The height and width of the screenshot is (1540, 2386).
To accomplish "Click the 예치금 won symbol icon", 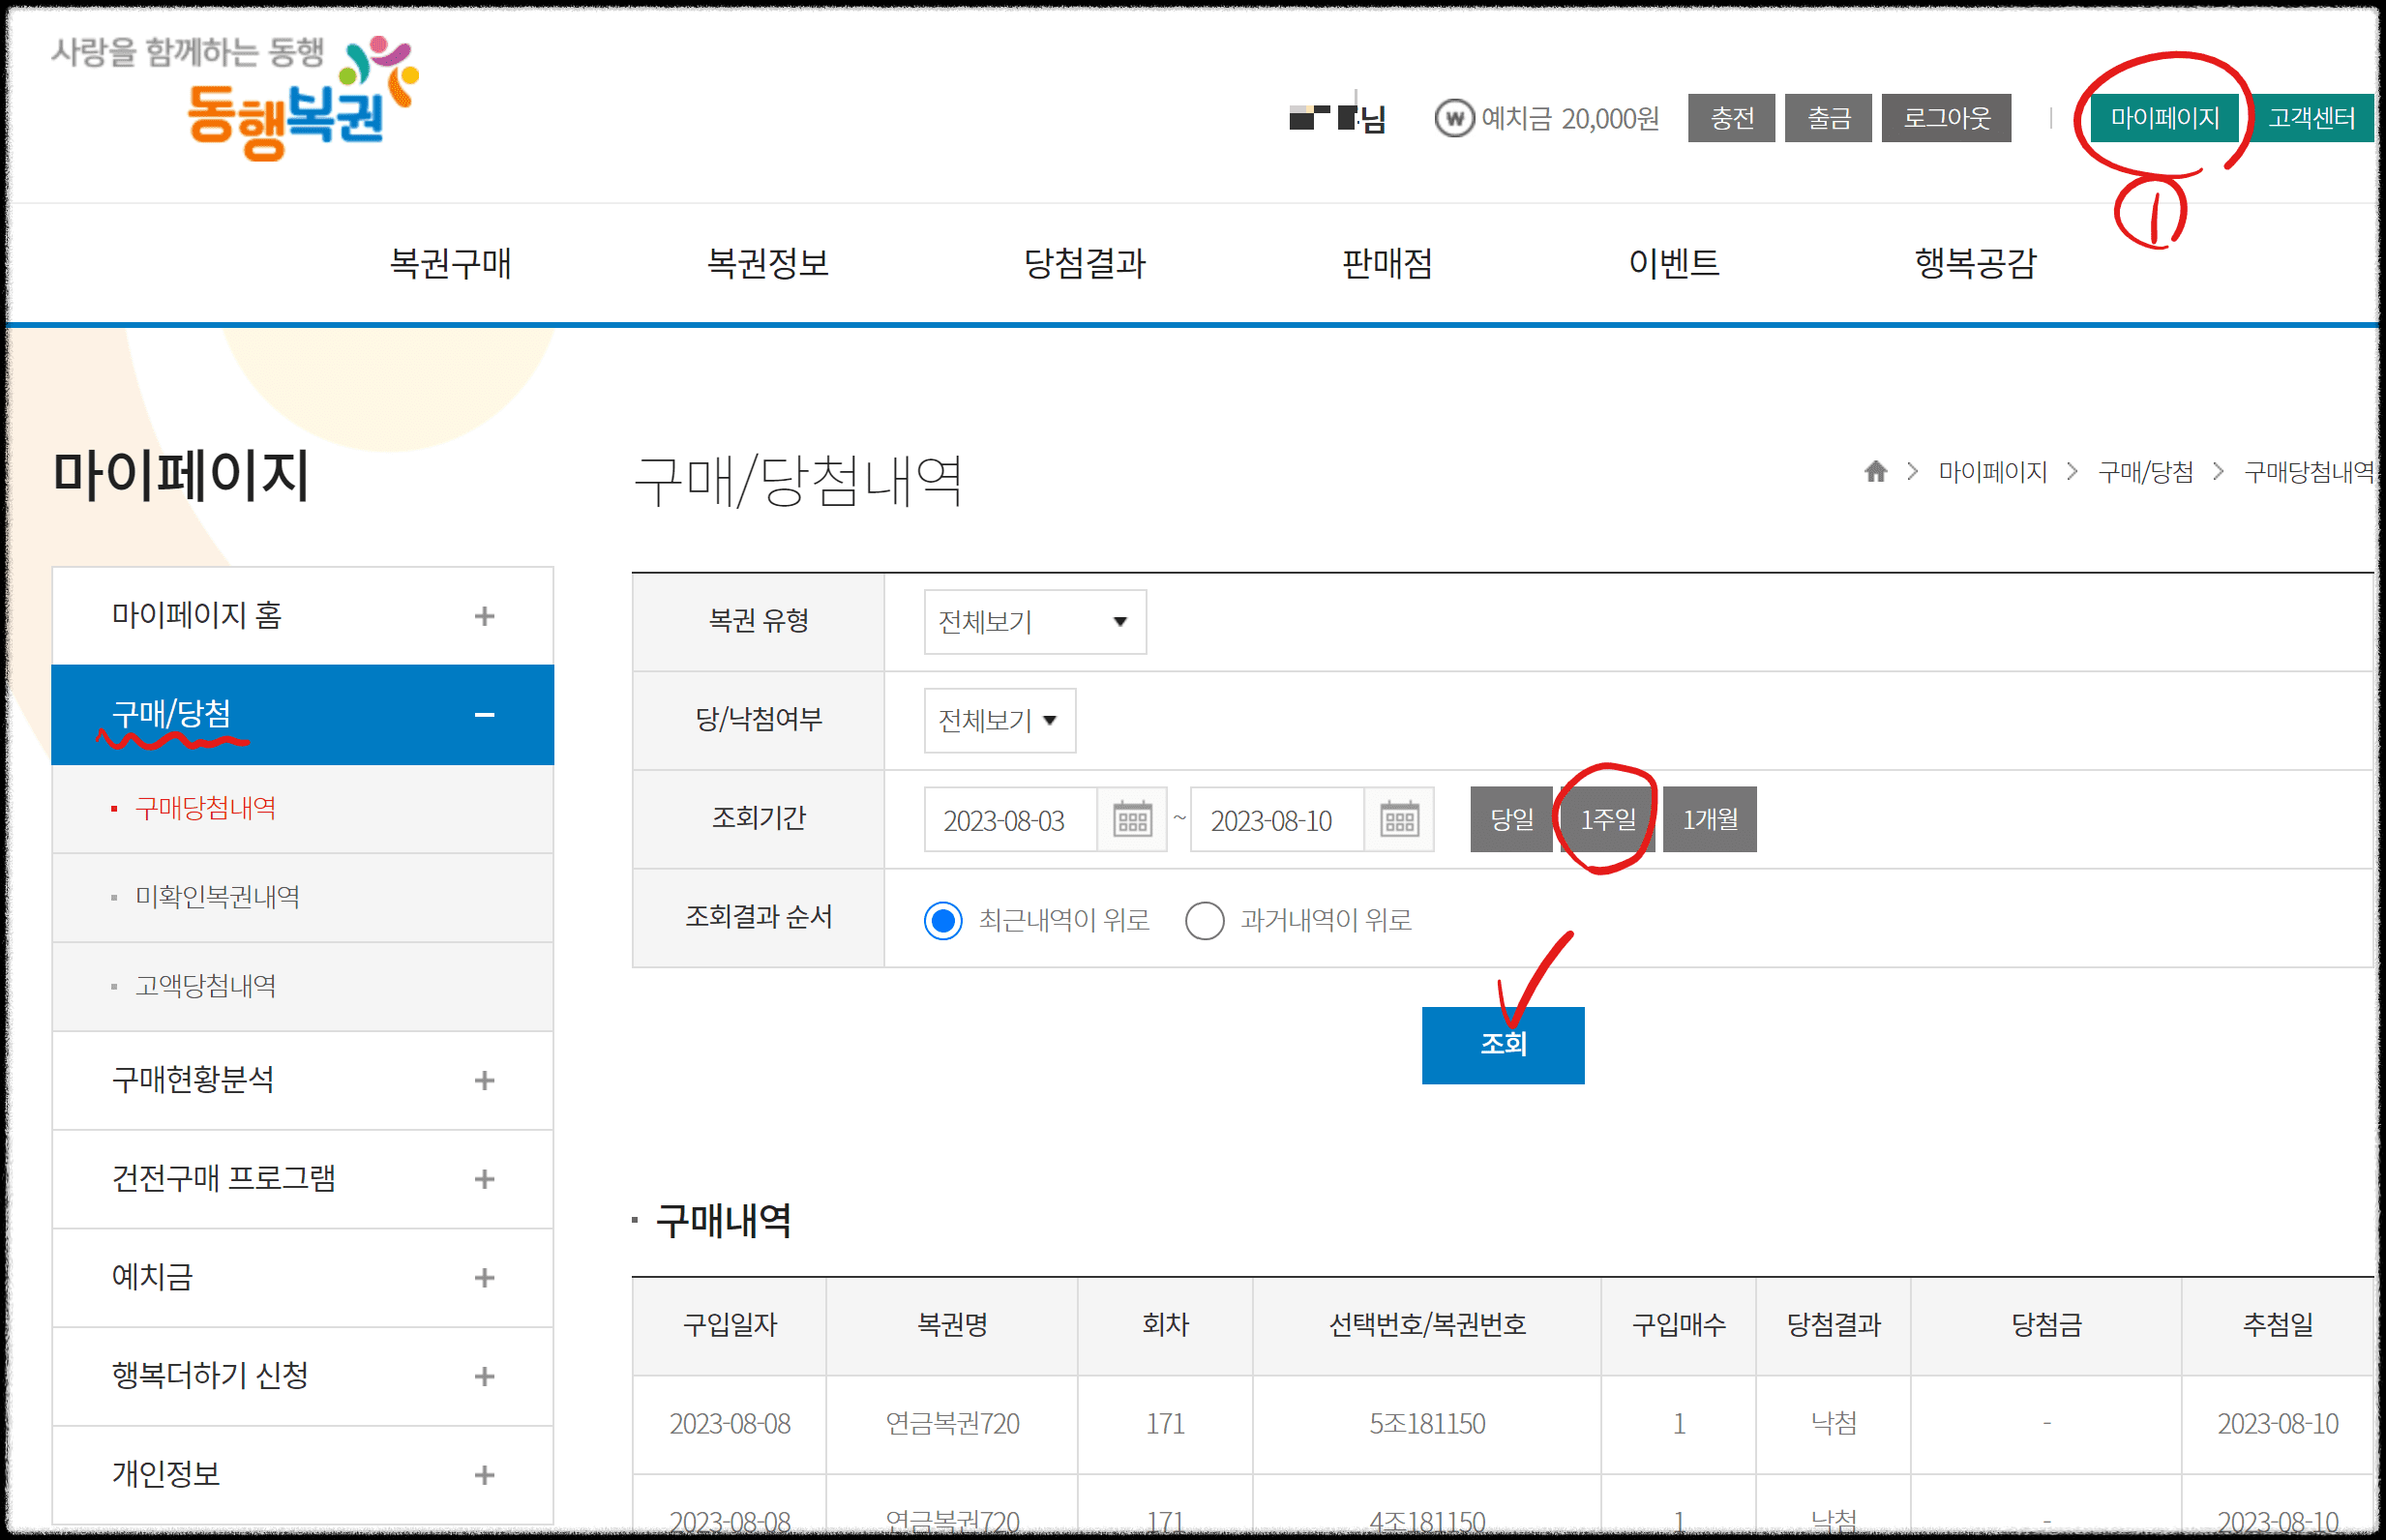I will point(1453,119).
